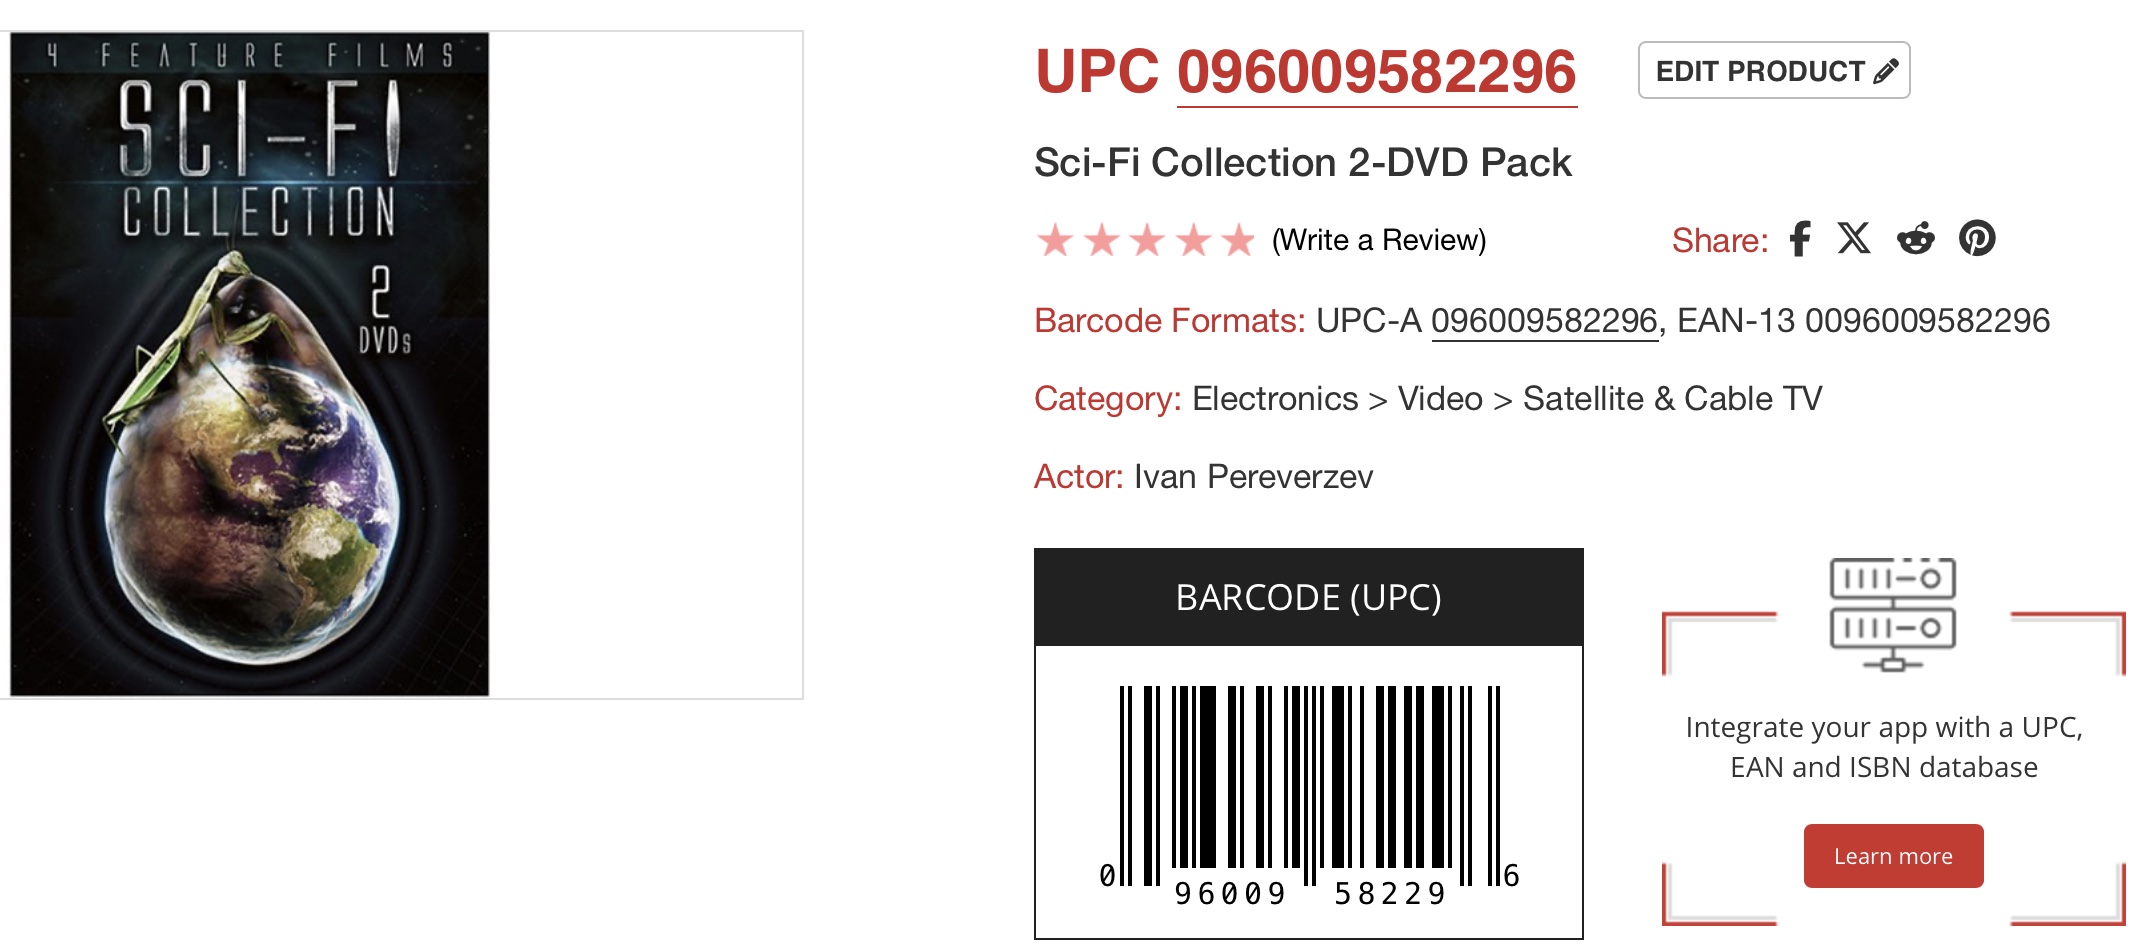Click the first rating star
This screenshot has height=952, width=2137.
[x=1055, y=240]
